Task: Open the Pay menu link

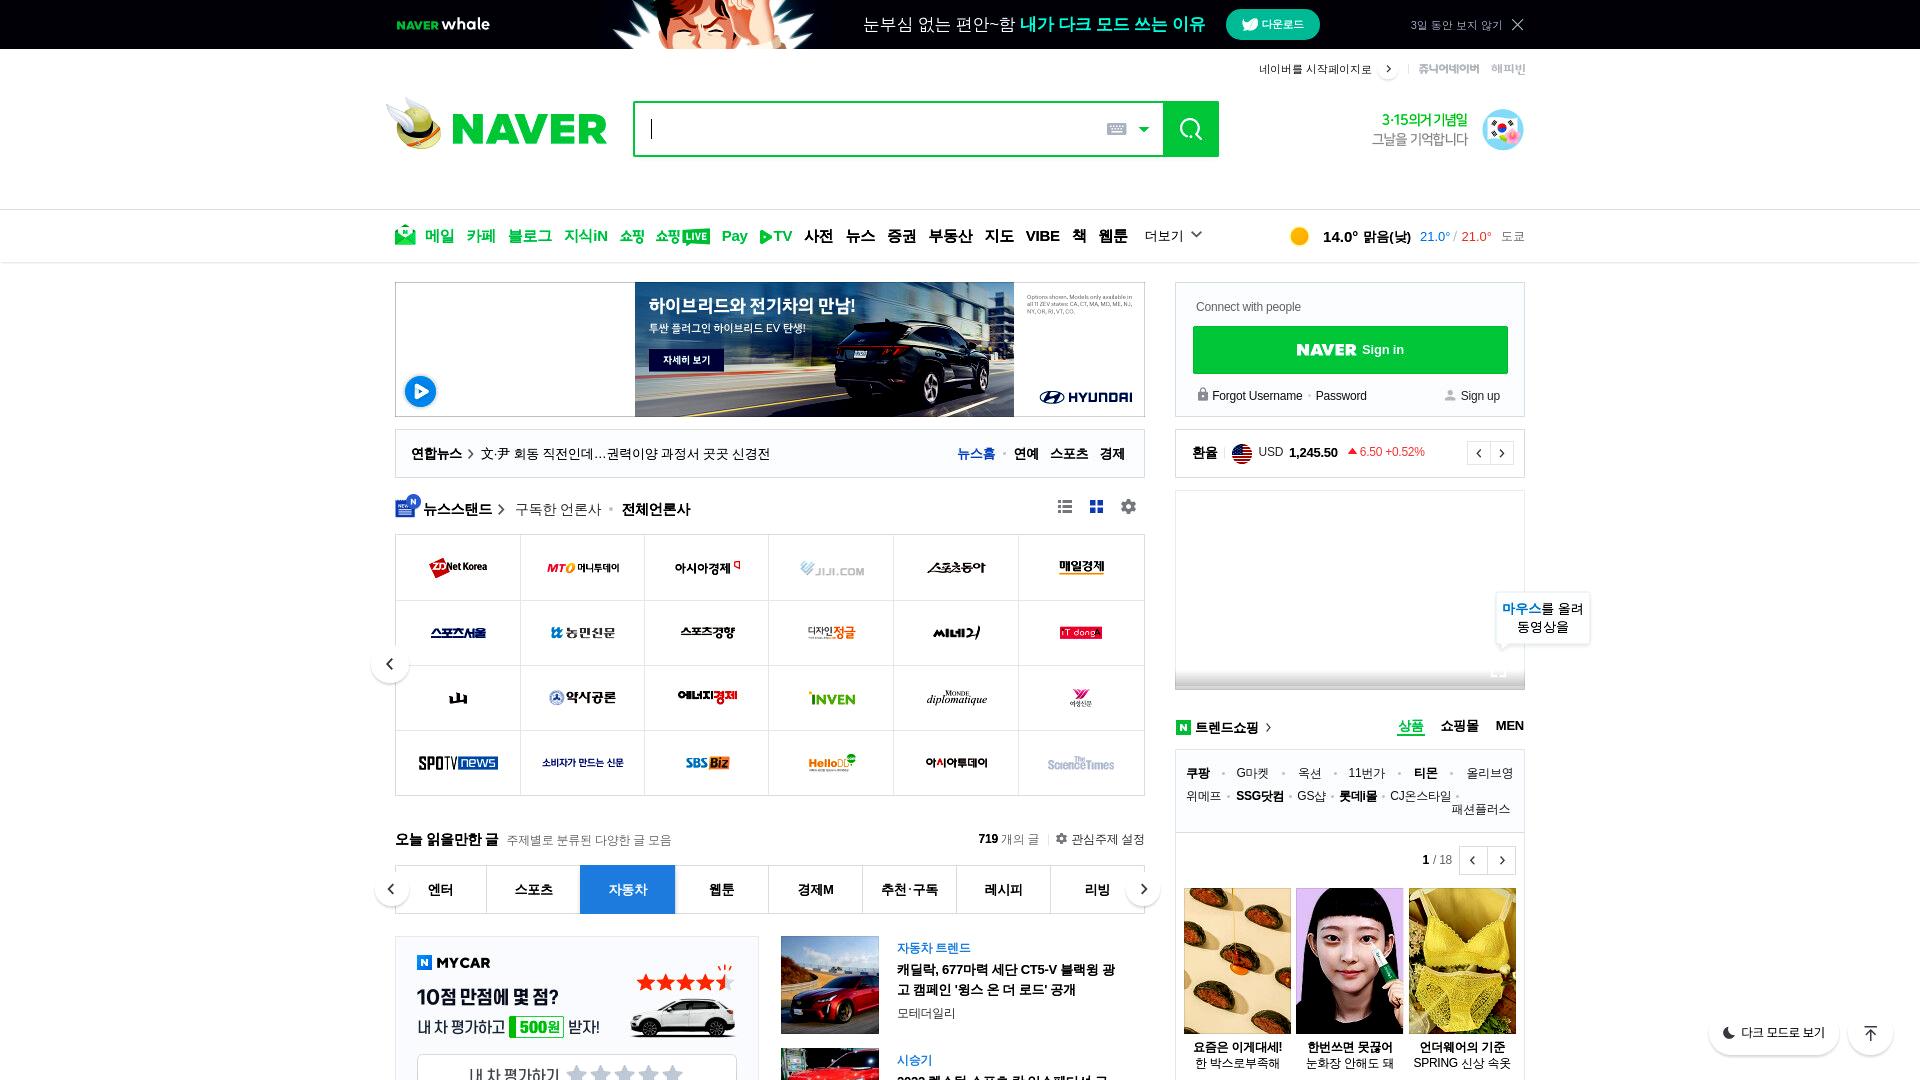Action: point(734,236)
